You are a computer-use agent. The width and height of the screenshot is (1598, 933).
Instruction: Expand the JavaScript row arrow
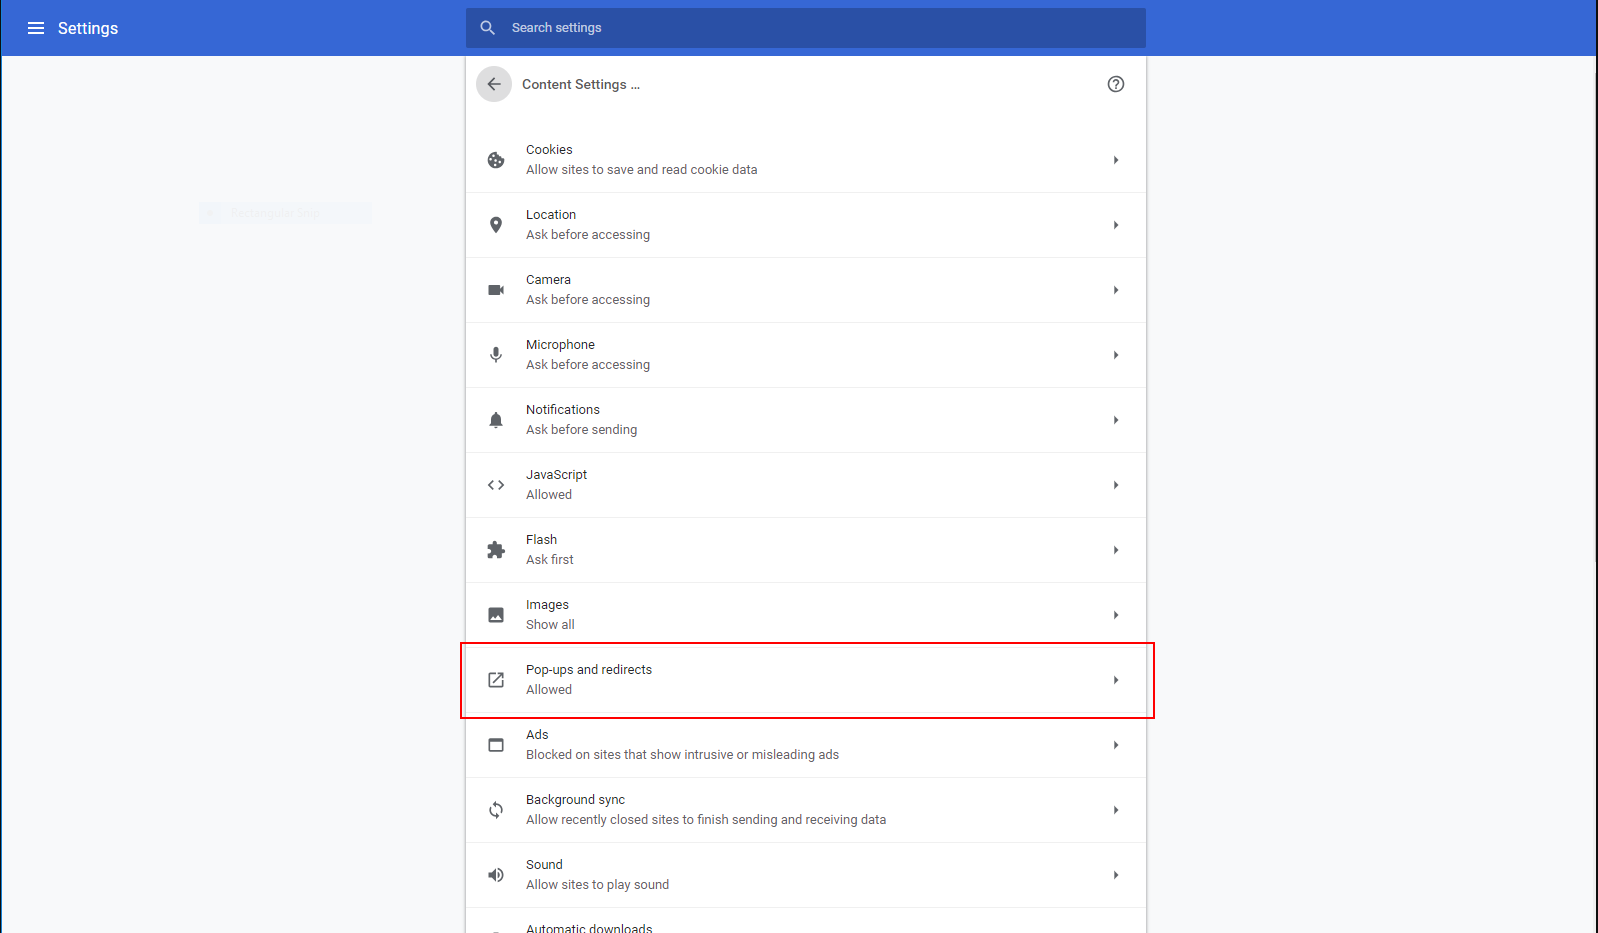[x=1116, y=485]
